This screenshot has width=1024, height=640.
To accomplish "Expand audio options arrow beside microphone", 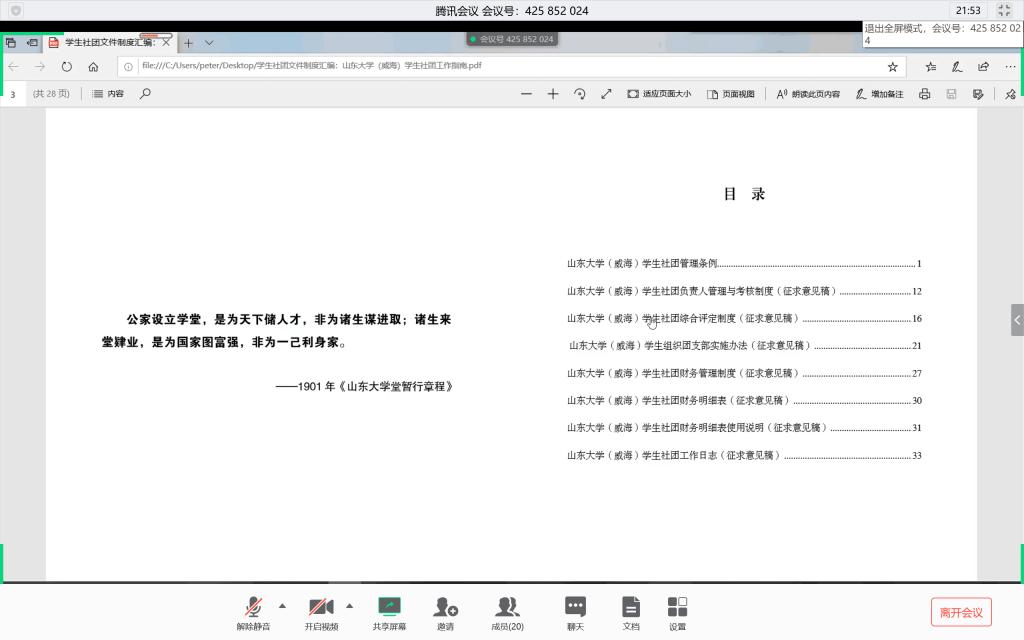I will [282, 606].
